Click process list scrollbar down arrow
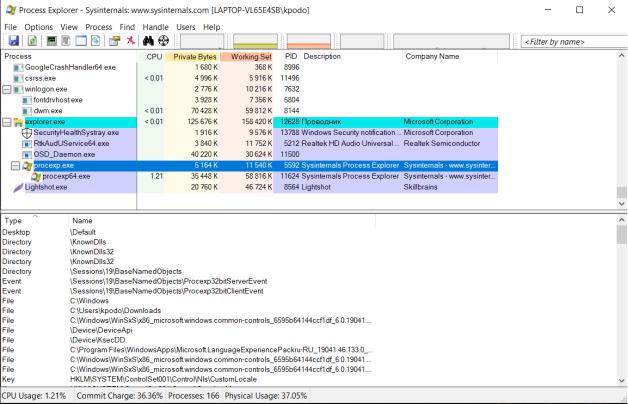The image size is (628, 404). point(622,204)
